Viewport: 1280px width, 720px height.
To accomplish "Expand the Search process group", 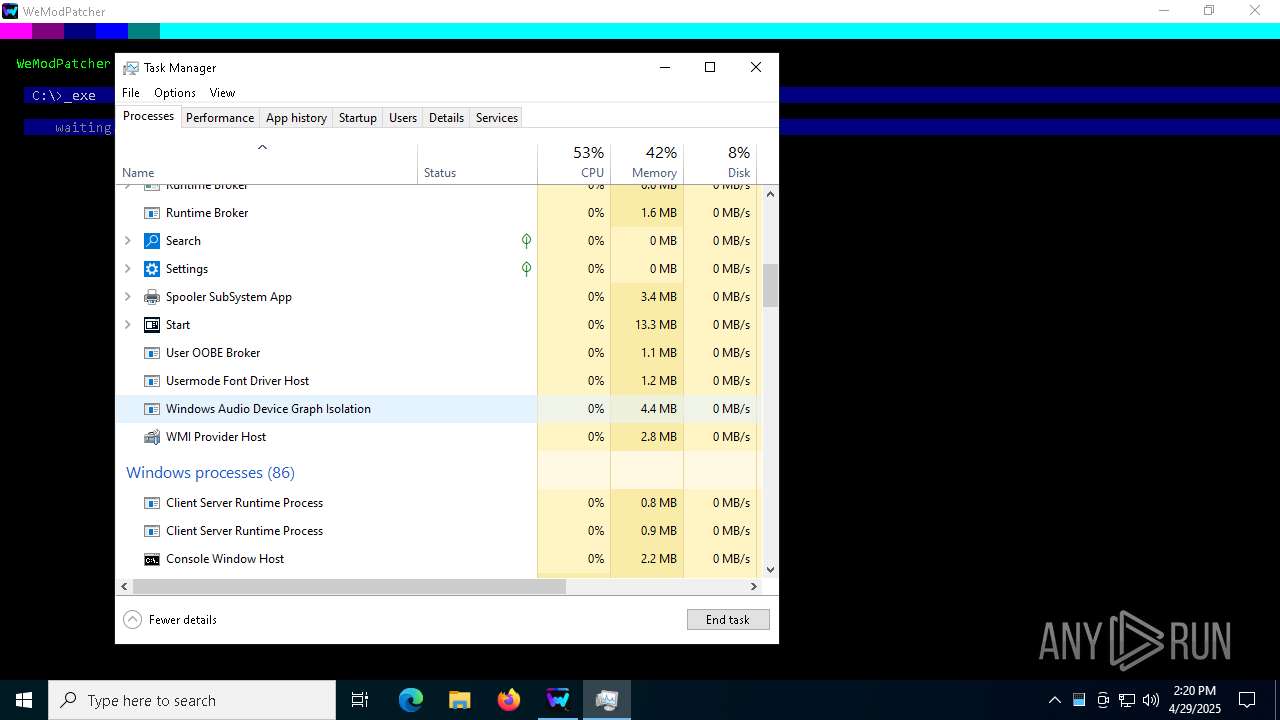I will point(127,241).
